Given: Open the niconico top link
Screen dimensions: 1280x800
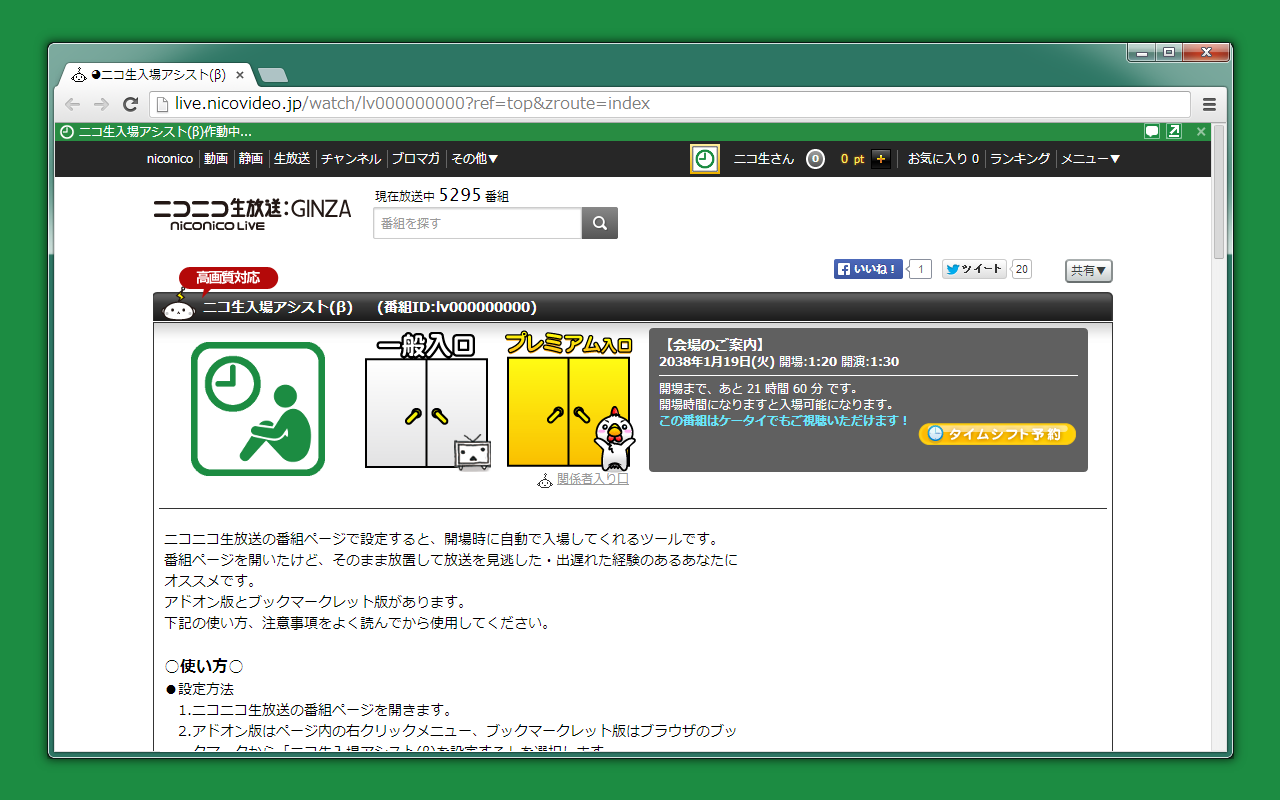Looking at the screenshot, I should 170,159.
